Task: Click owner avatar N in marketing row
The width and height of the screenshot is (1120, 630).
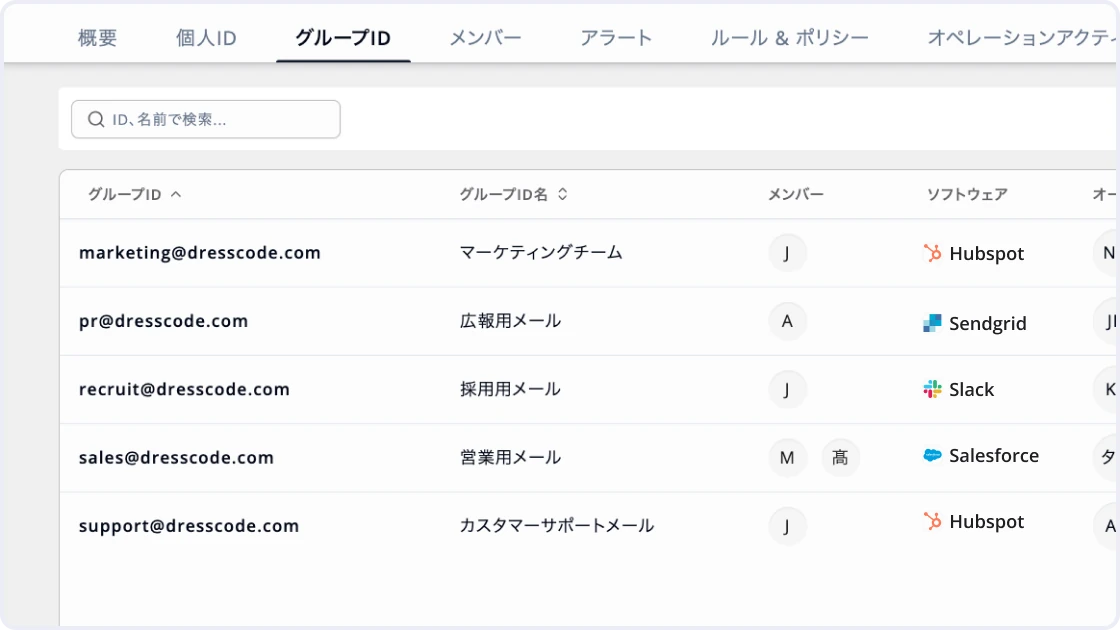Action: (x=1106, y=253)
